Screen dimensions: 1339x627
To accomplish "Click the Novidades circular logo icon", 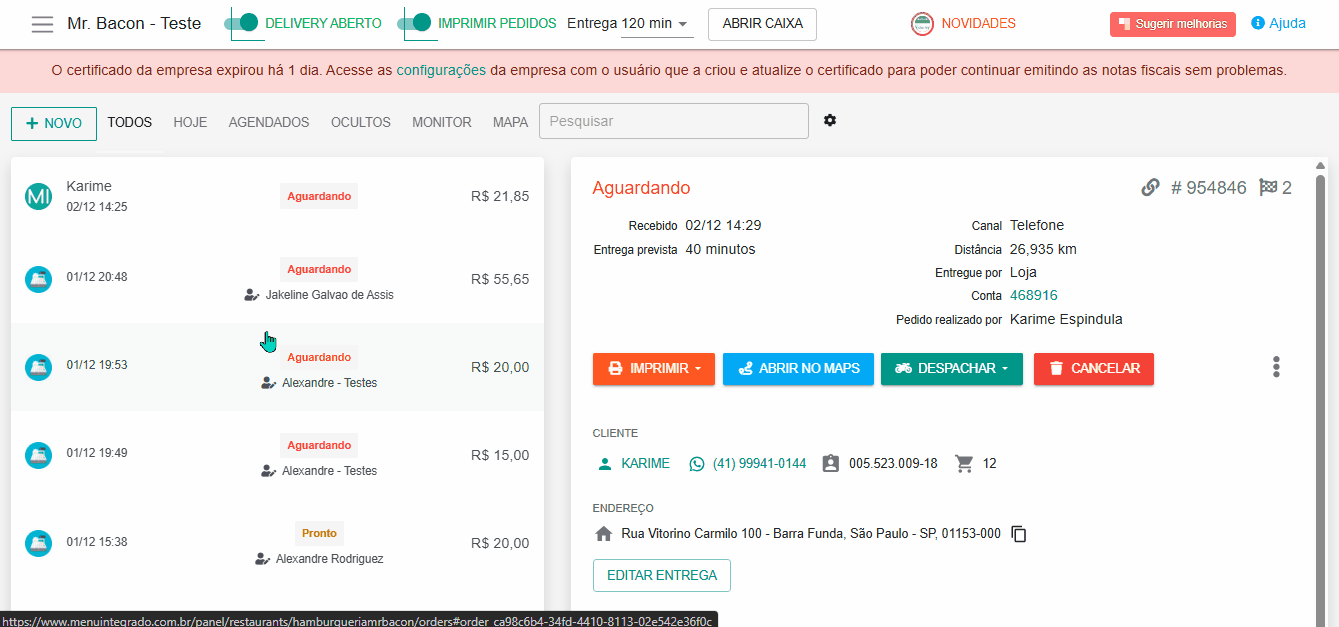I will tap(922, 24).
